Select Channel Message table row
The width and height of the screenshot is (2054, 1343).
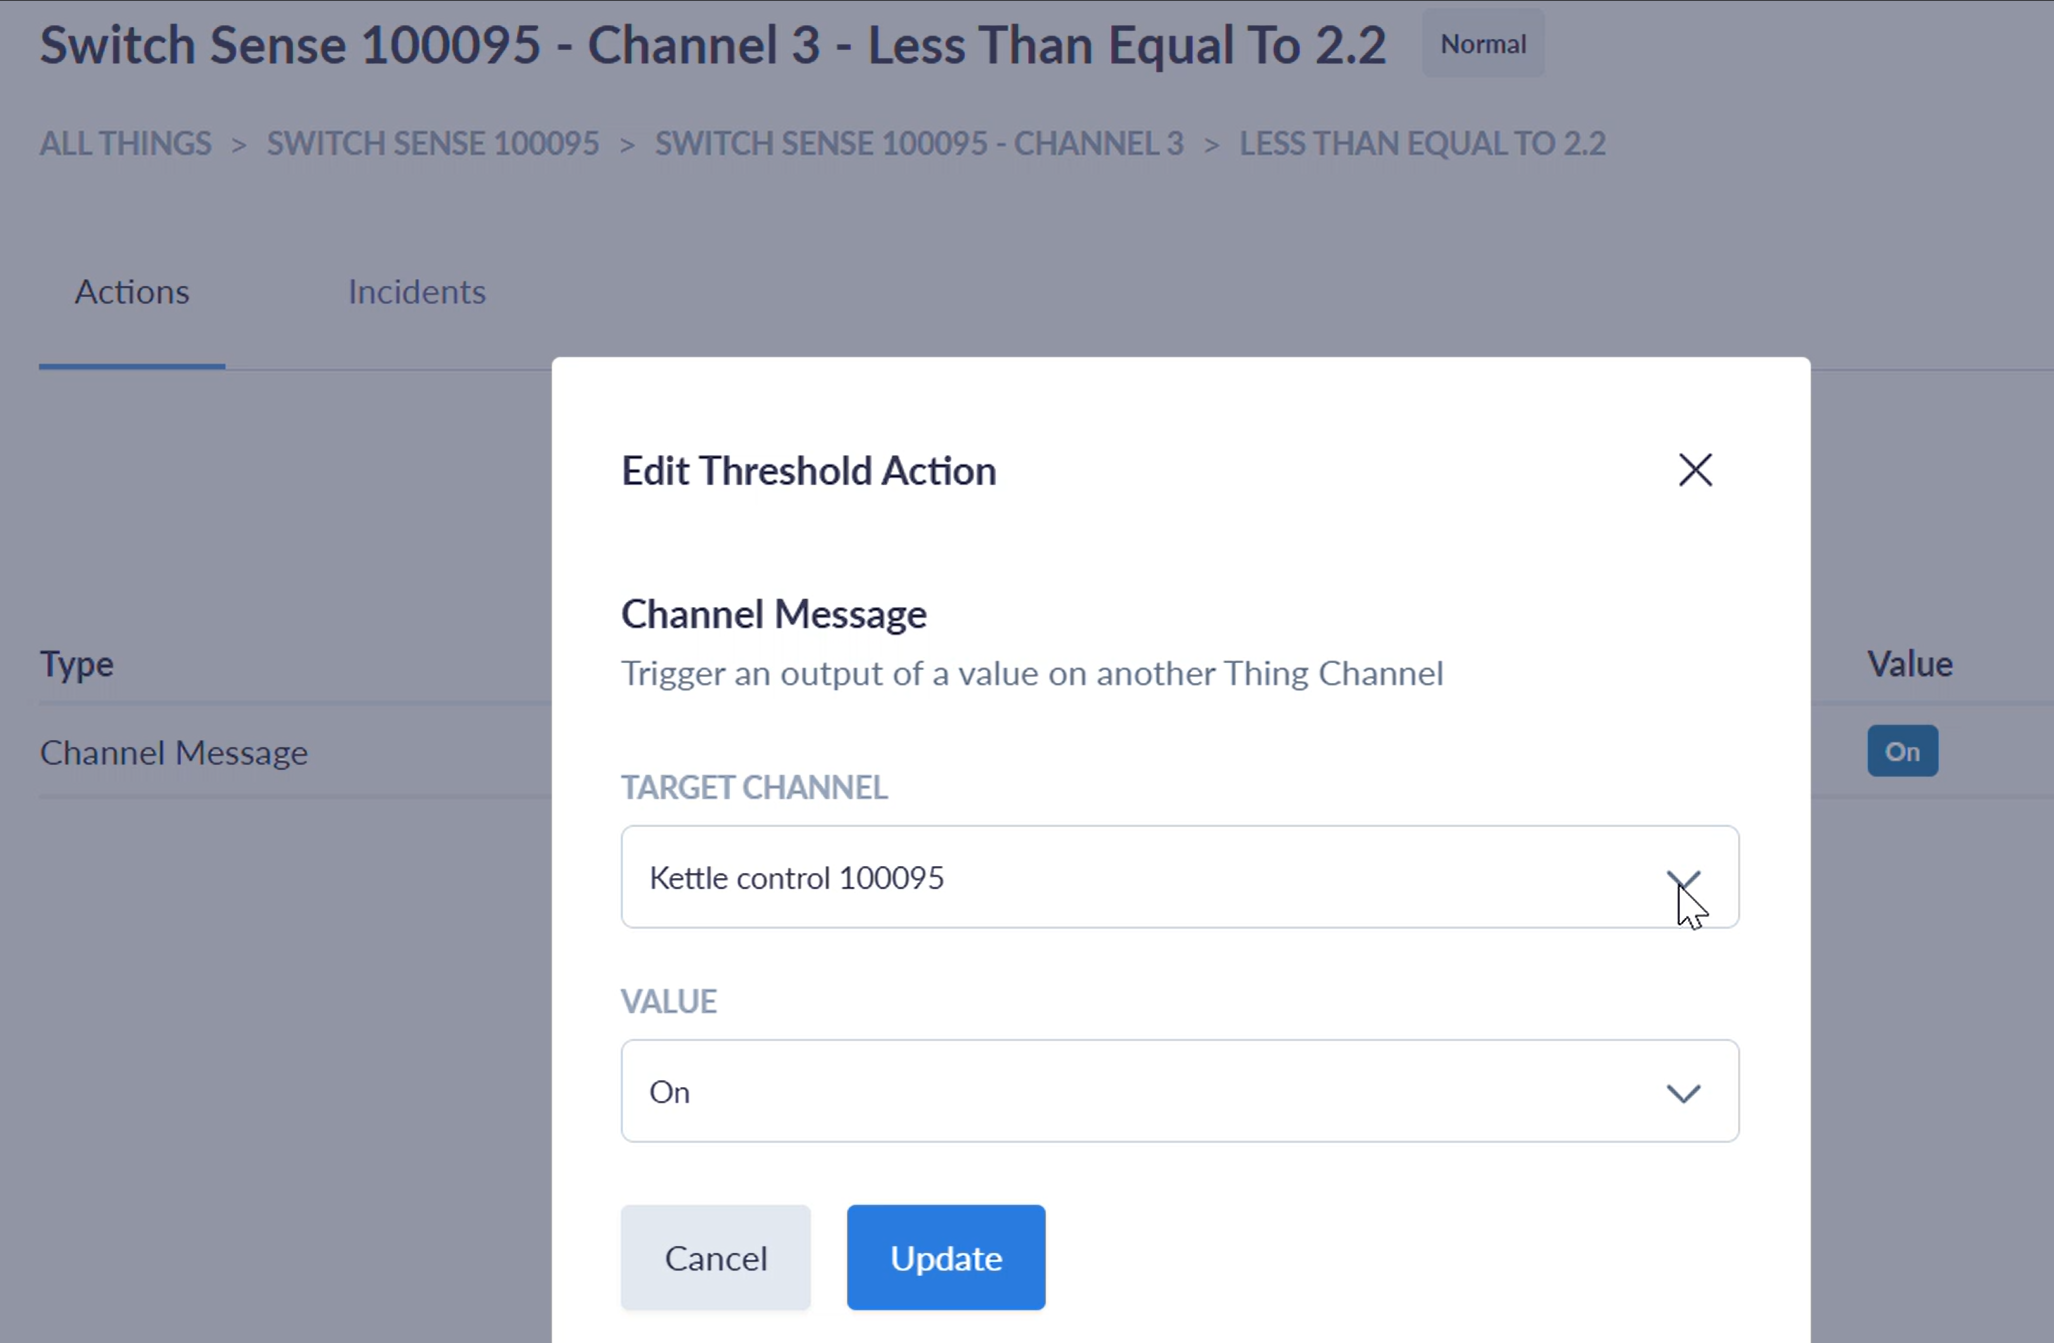tap(174, 753)
